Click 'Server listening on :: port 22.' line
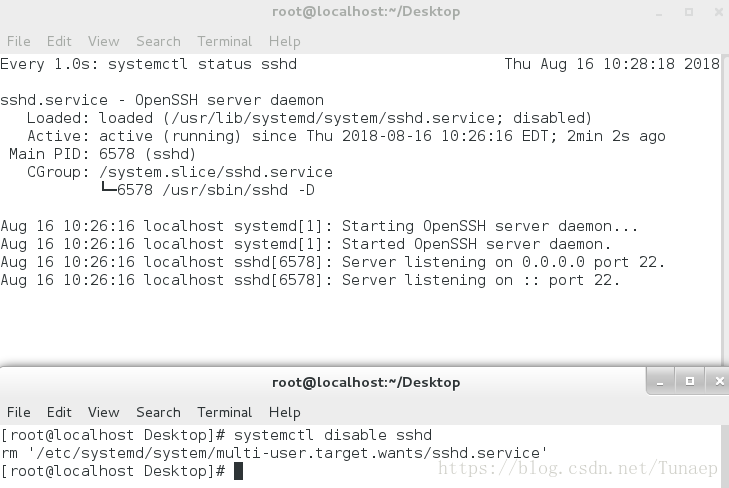This screenshot has width=729, height=488. click(x=310, y=281)
